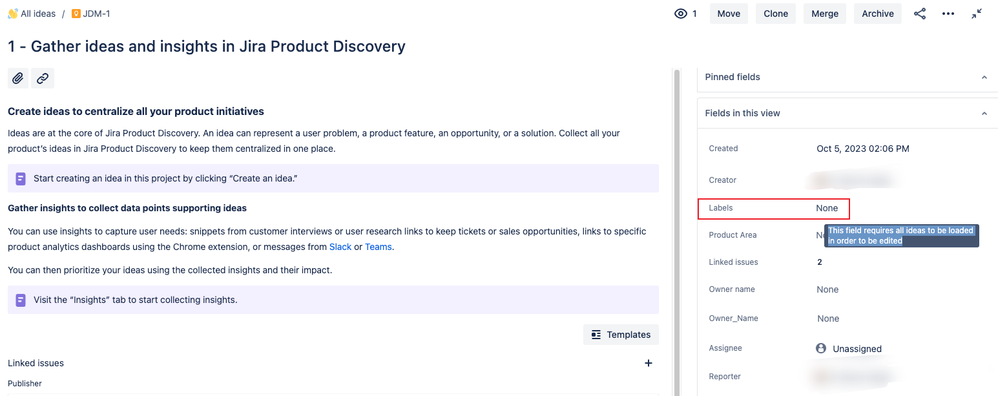Screen dimensions: 998x396
Task: Click the attachment paperclip icon
Action: click(x=18, y=78)
